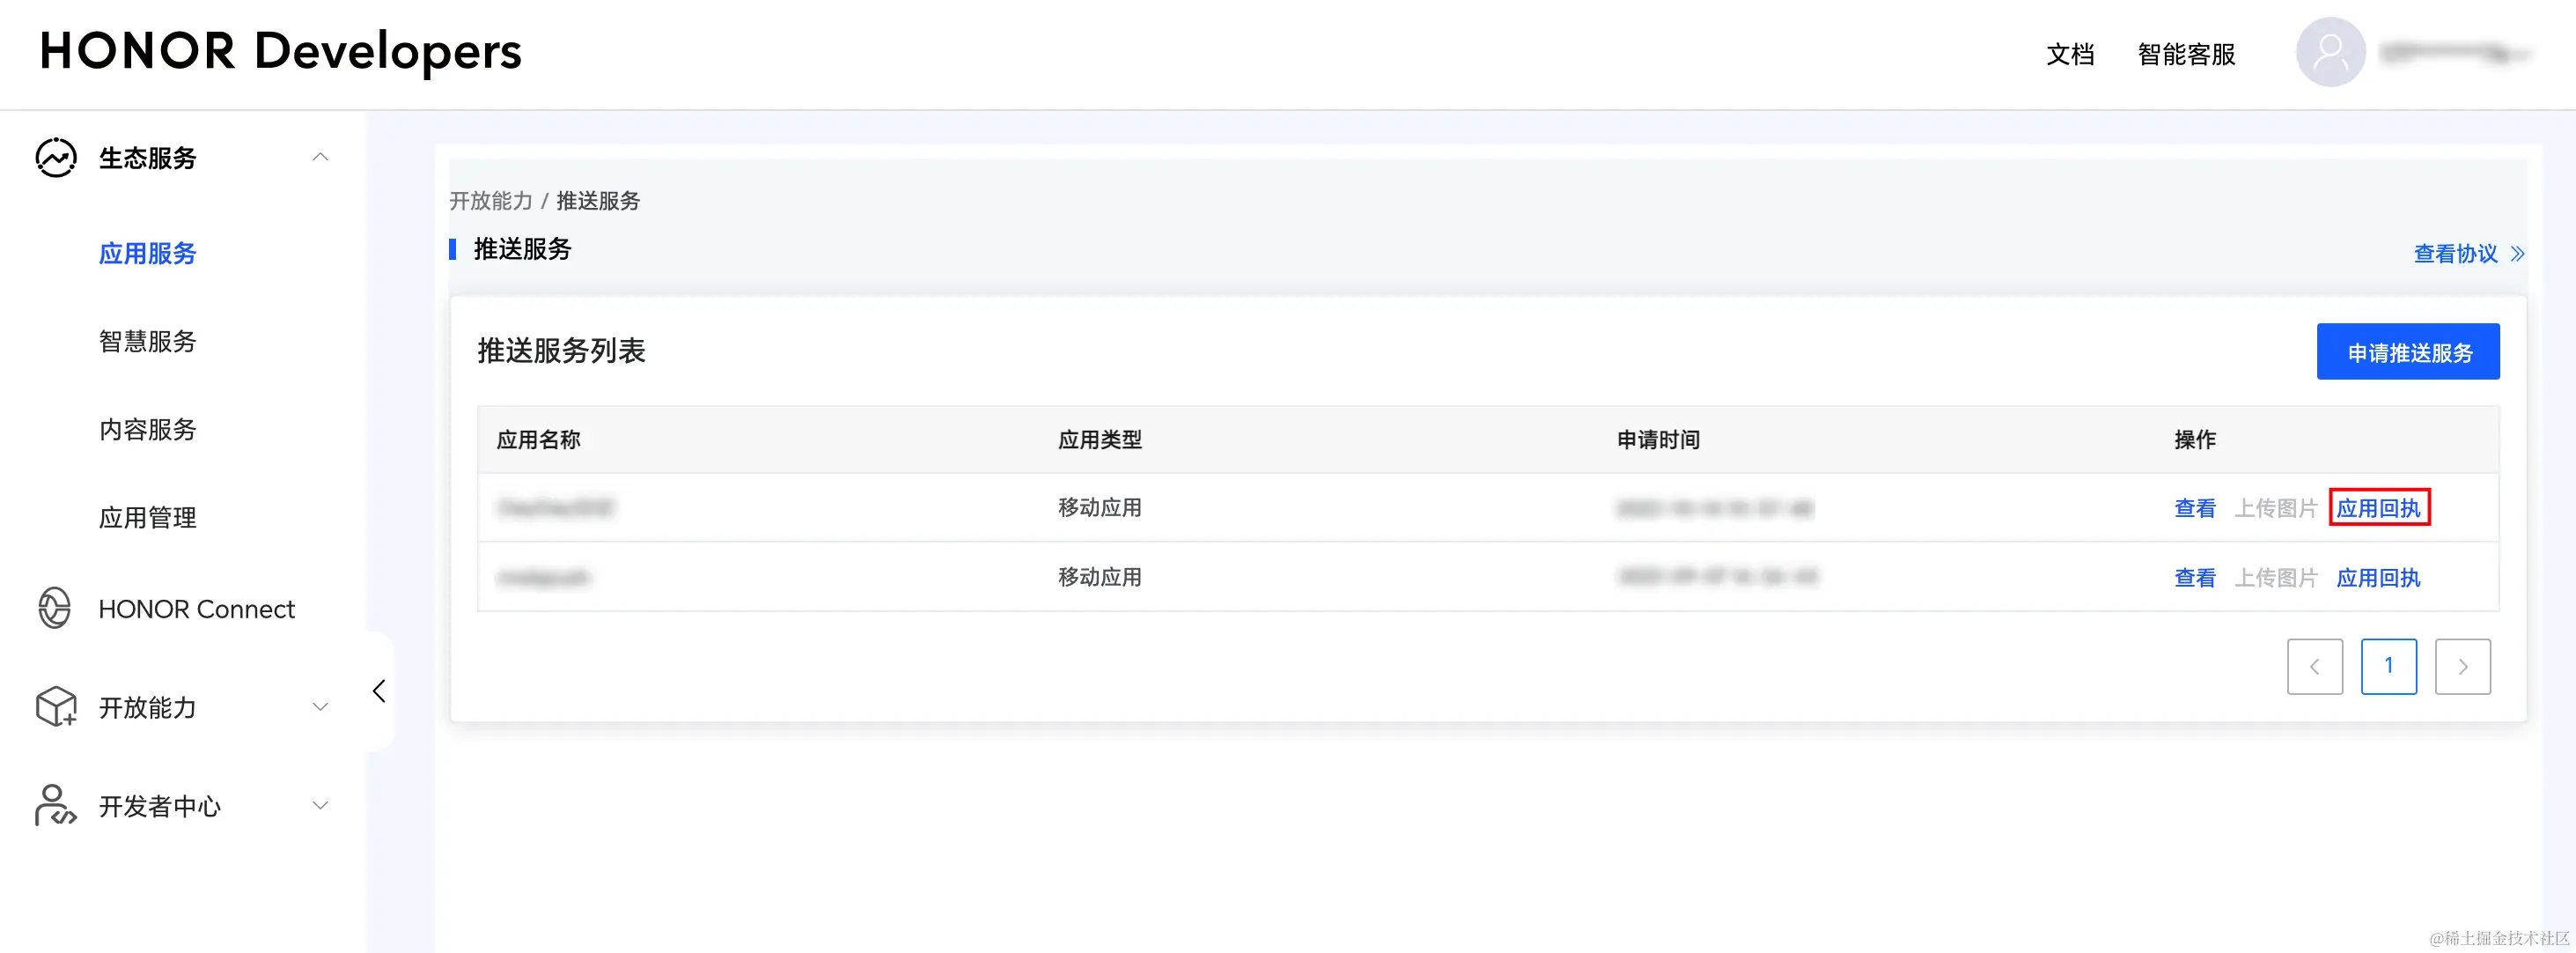Go to the previous page arrow

tap(2314, 666)
